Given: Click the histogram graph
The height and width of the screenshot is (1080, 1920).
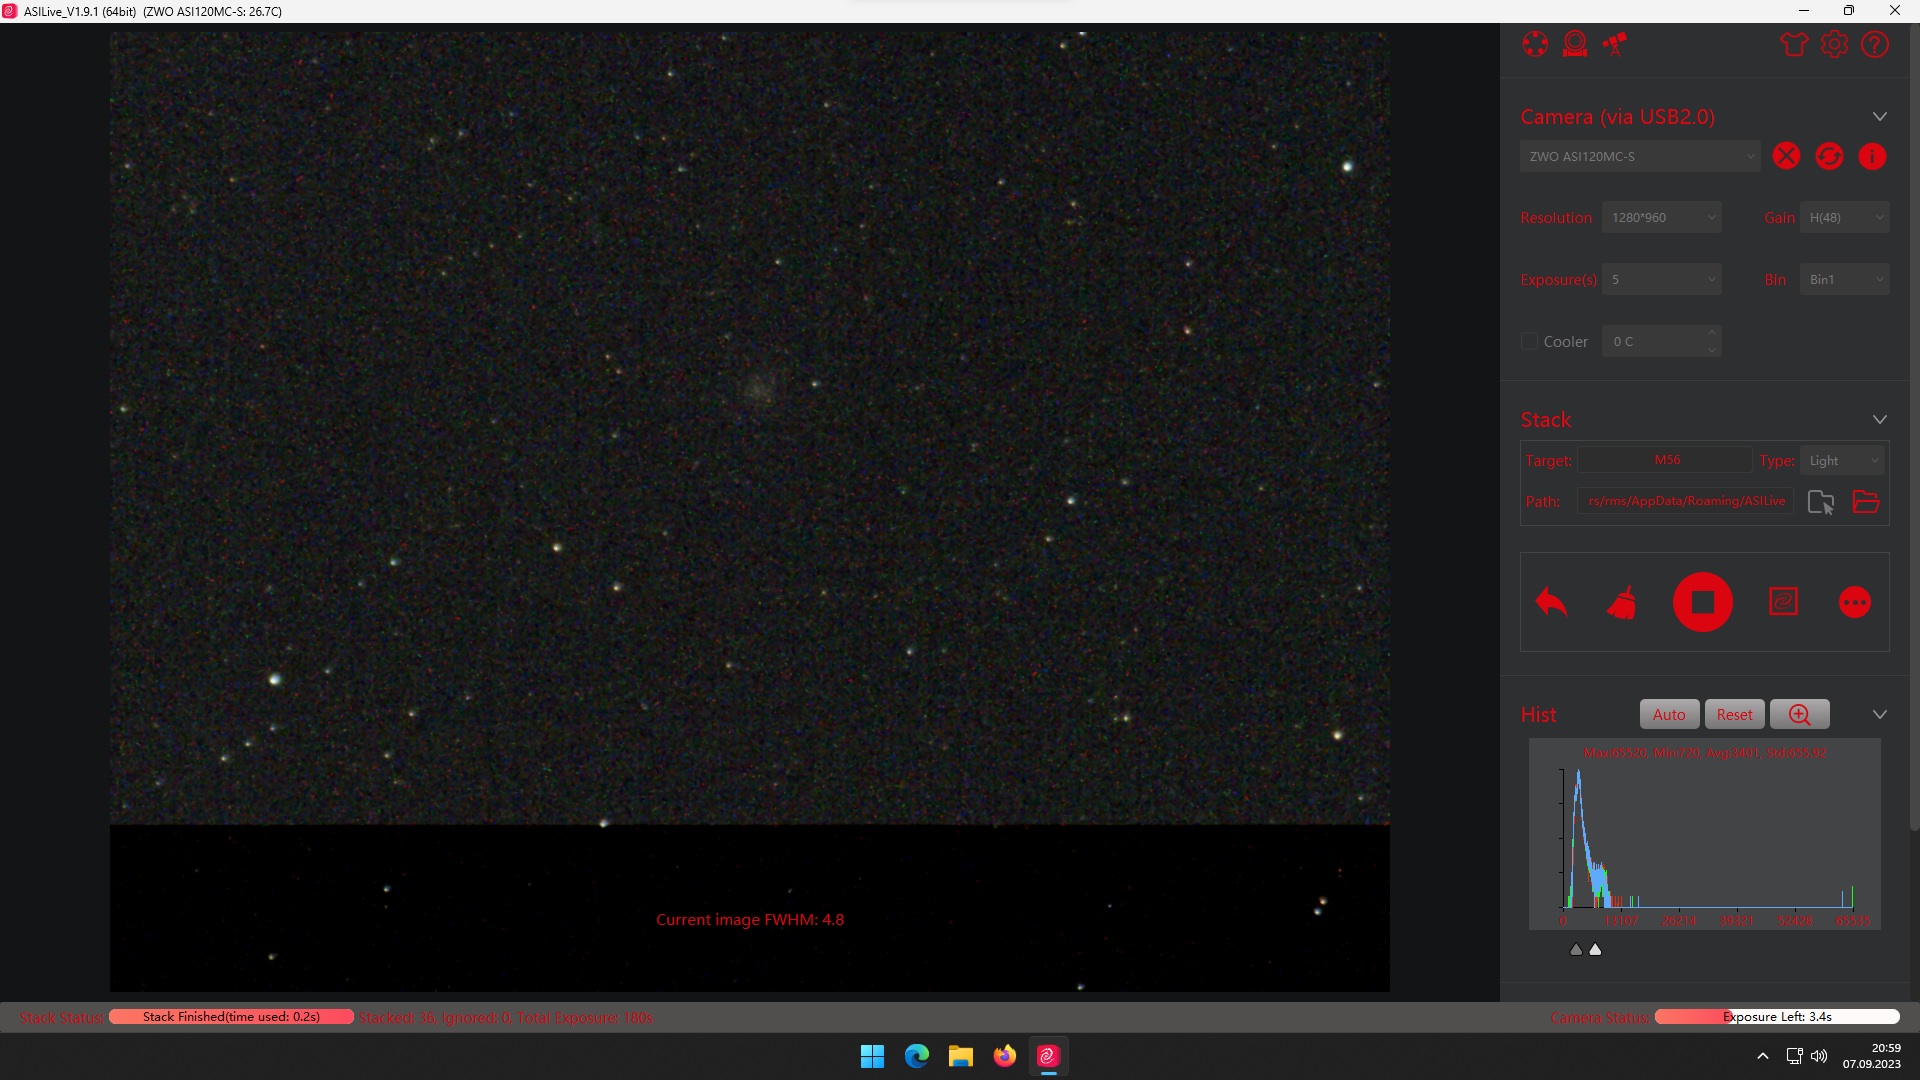Looking at the screenshot, I should click(x=1705, y=835).
